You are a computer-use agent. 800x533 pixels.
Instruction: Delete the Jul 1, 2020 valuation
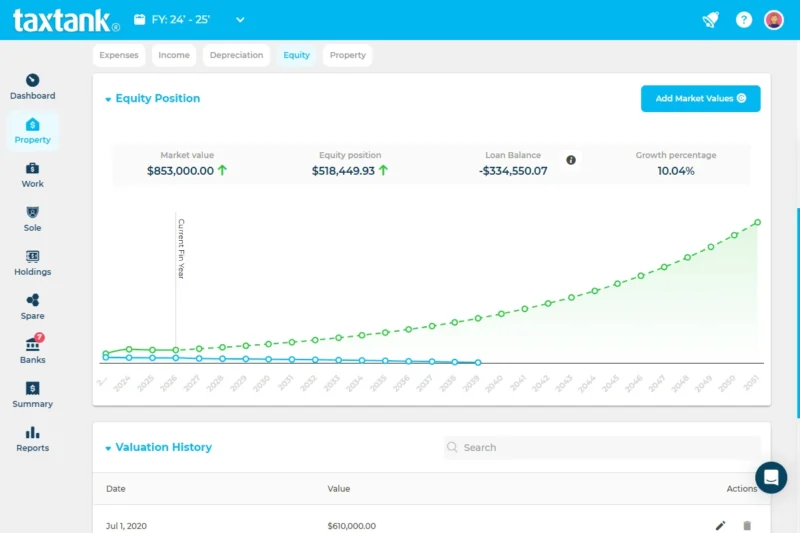coord(746,525)
